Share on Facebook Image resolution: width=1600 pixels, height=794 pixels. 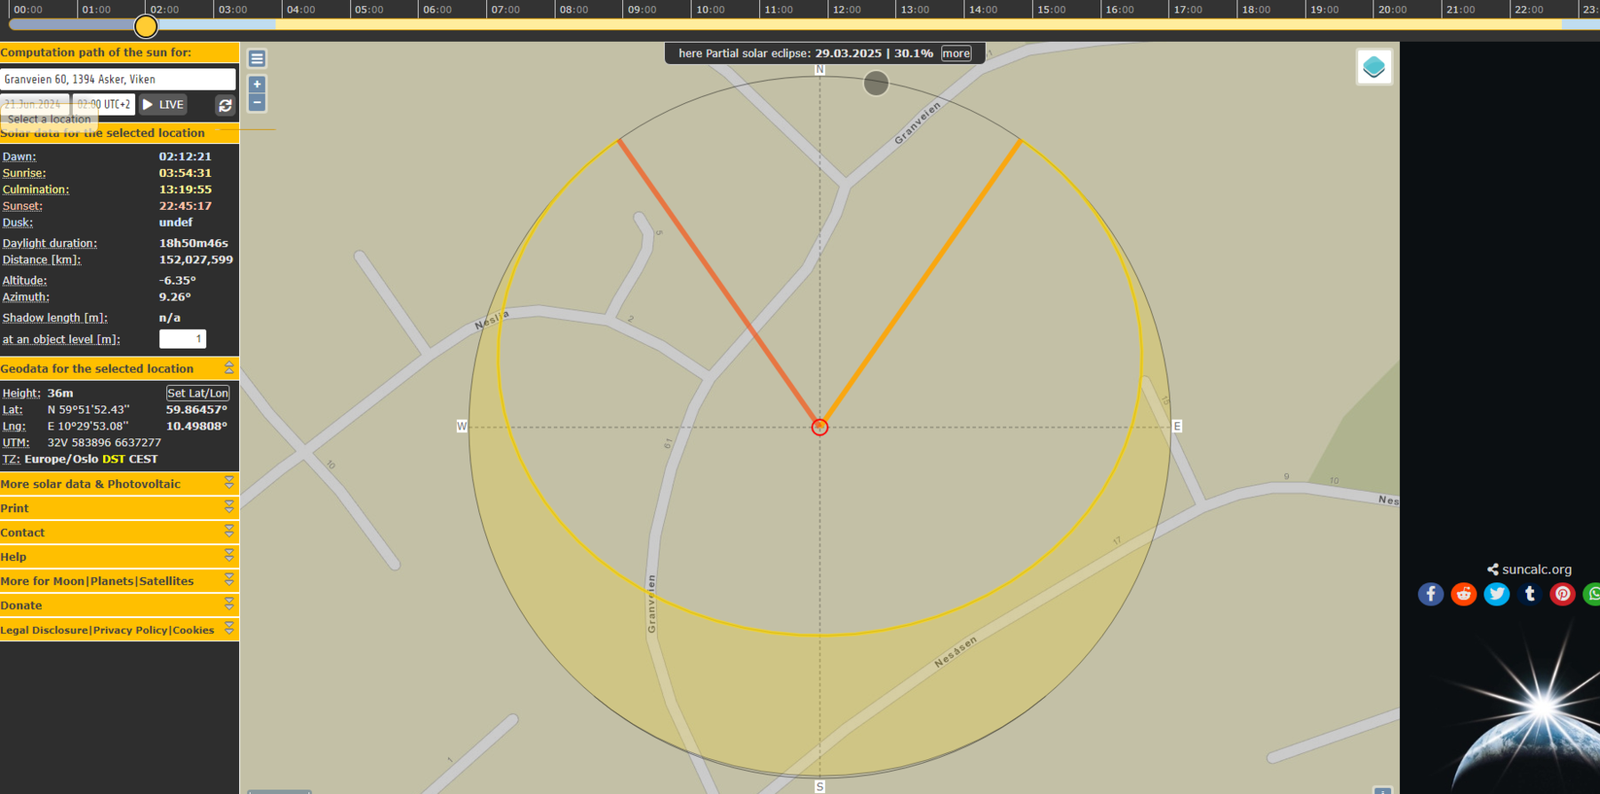[1431, 595]
